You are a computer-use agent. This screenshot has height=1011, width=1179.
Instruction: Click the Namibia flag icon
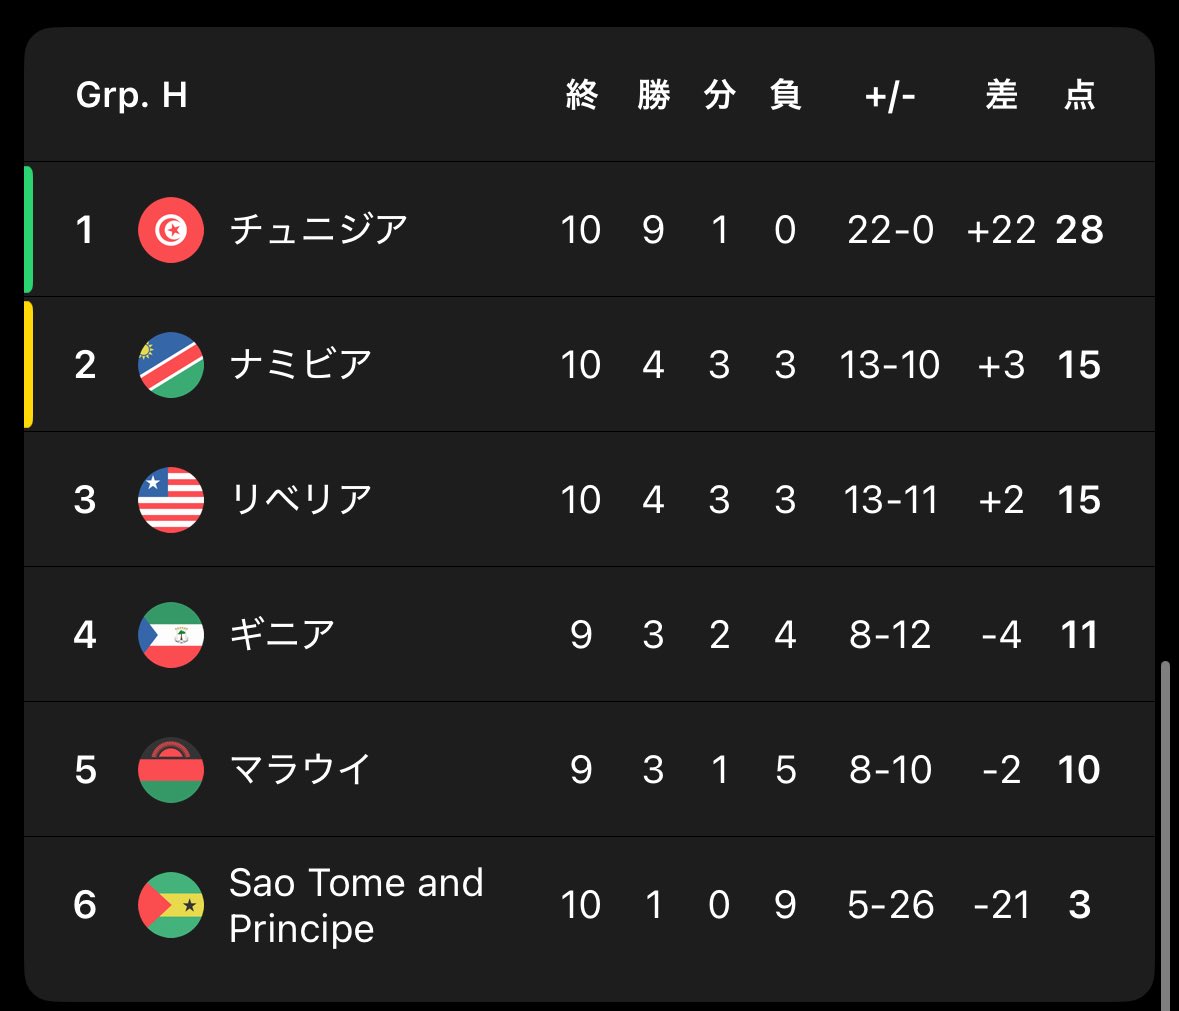tap(171, 365)
